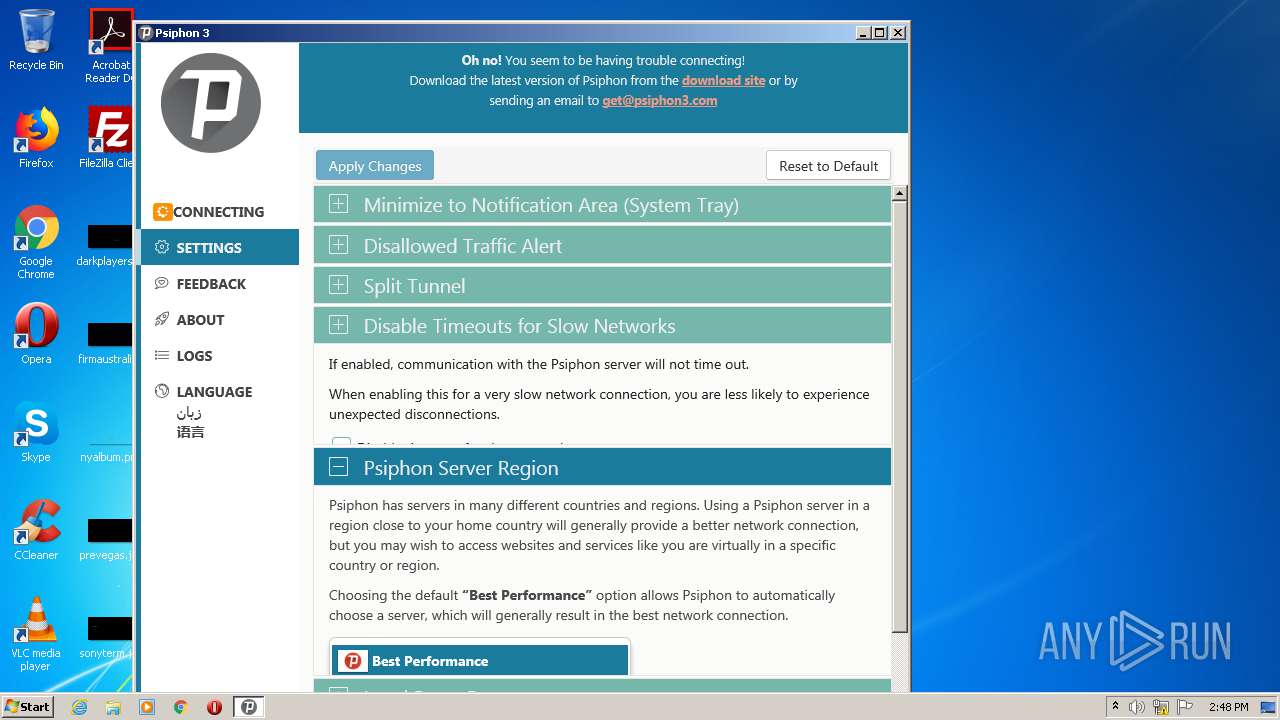
Task: Open Skype desktop shortcut
Action: click(36, 432)
